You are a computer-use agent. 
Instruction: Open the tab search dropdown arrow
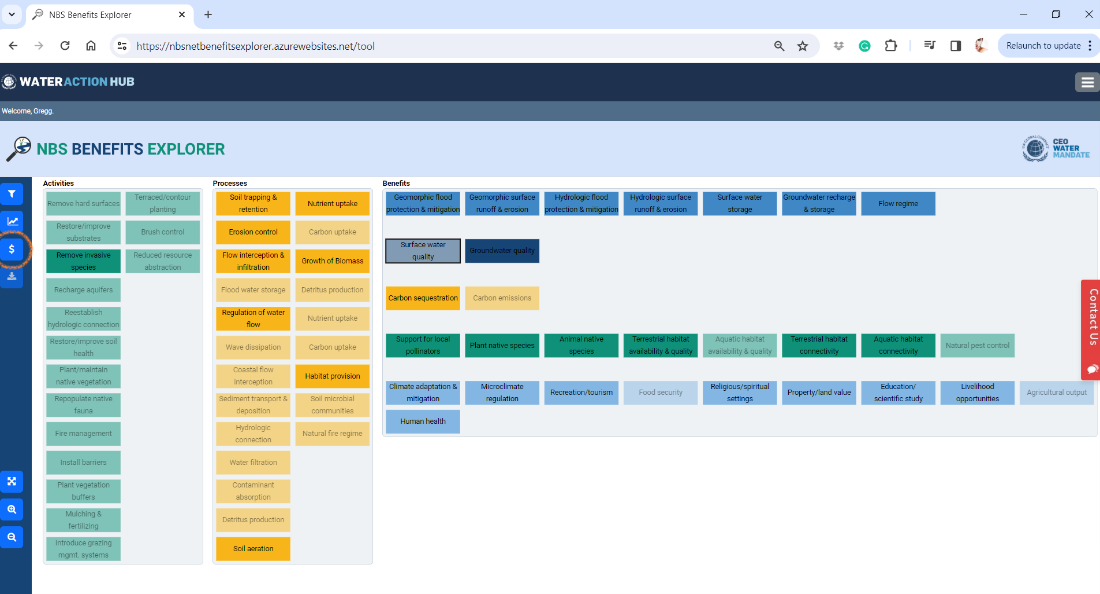click(12, 14)
